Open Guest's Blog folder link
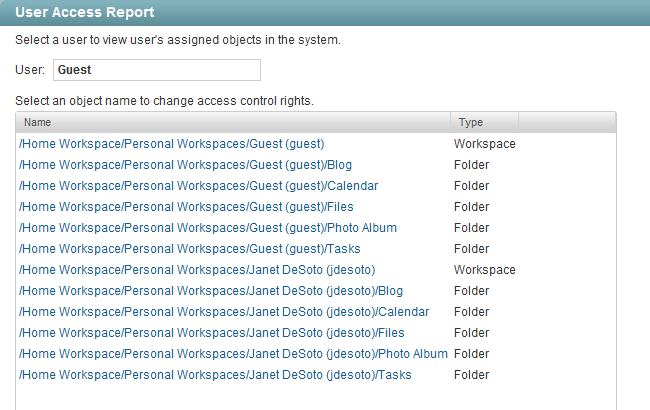The height and width of the screenshot is (410, 650). pos(185,165)
